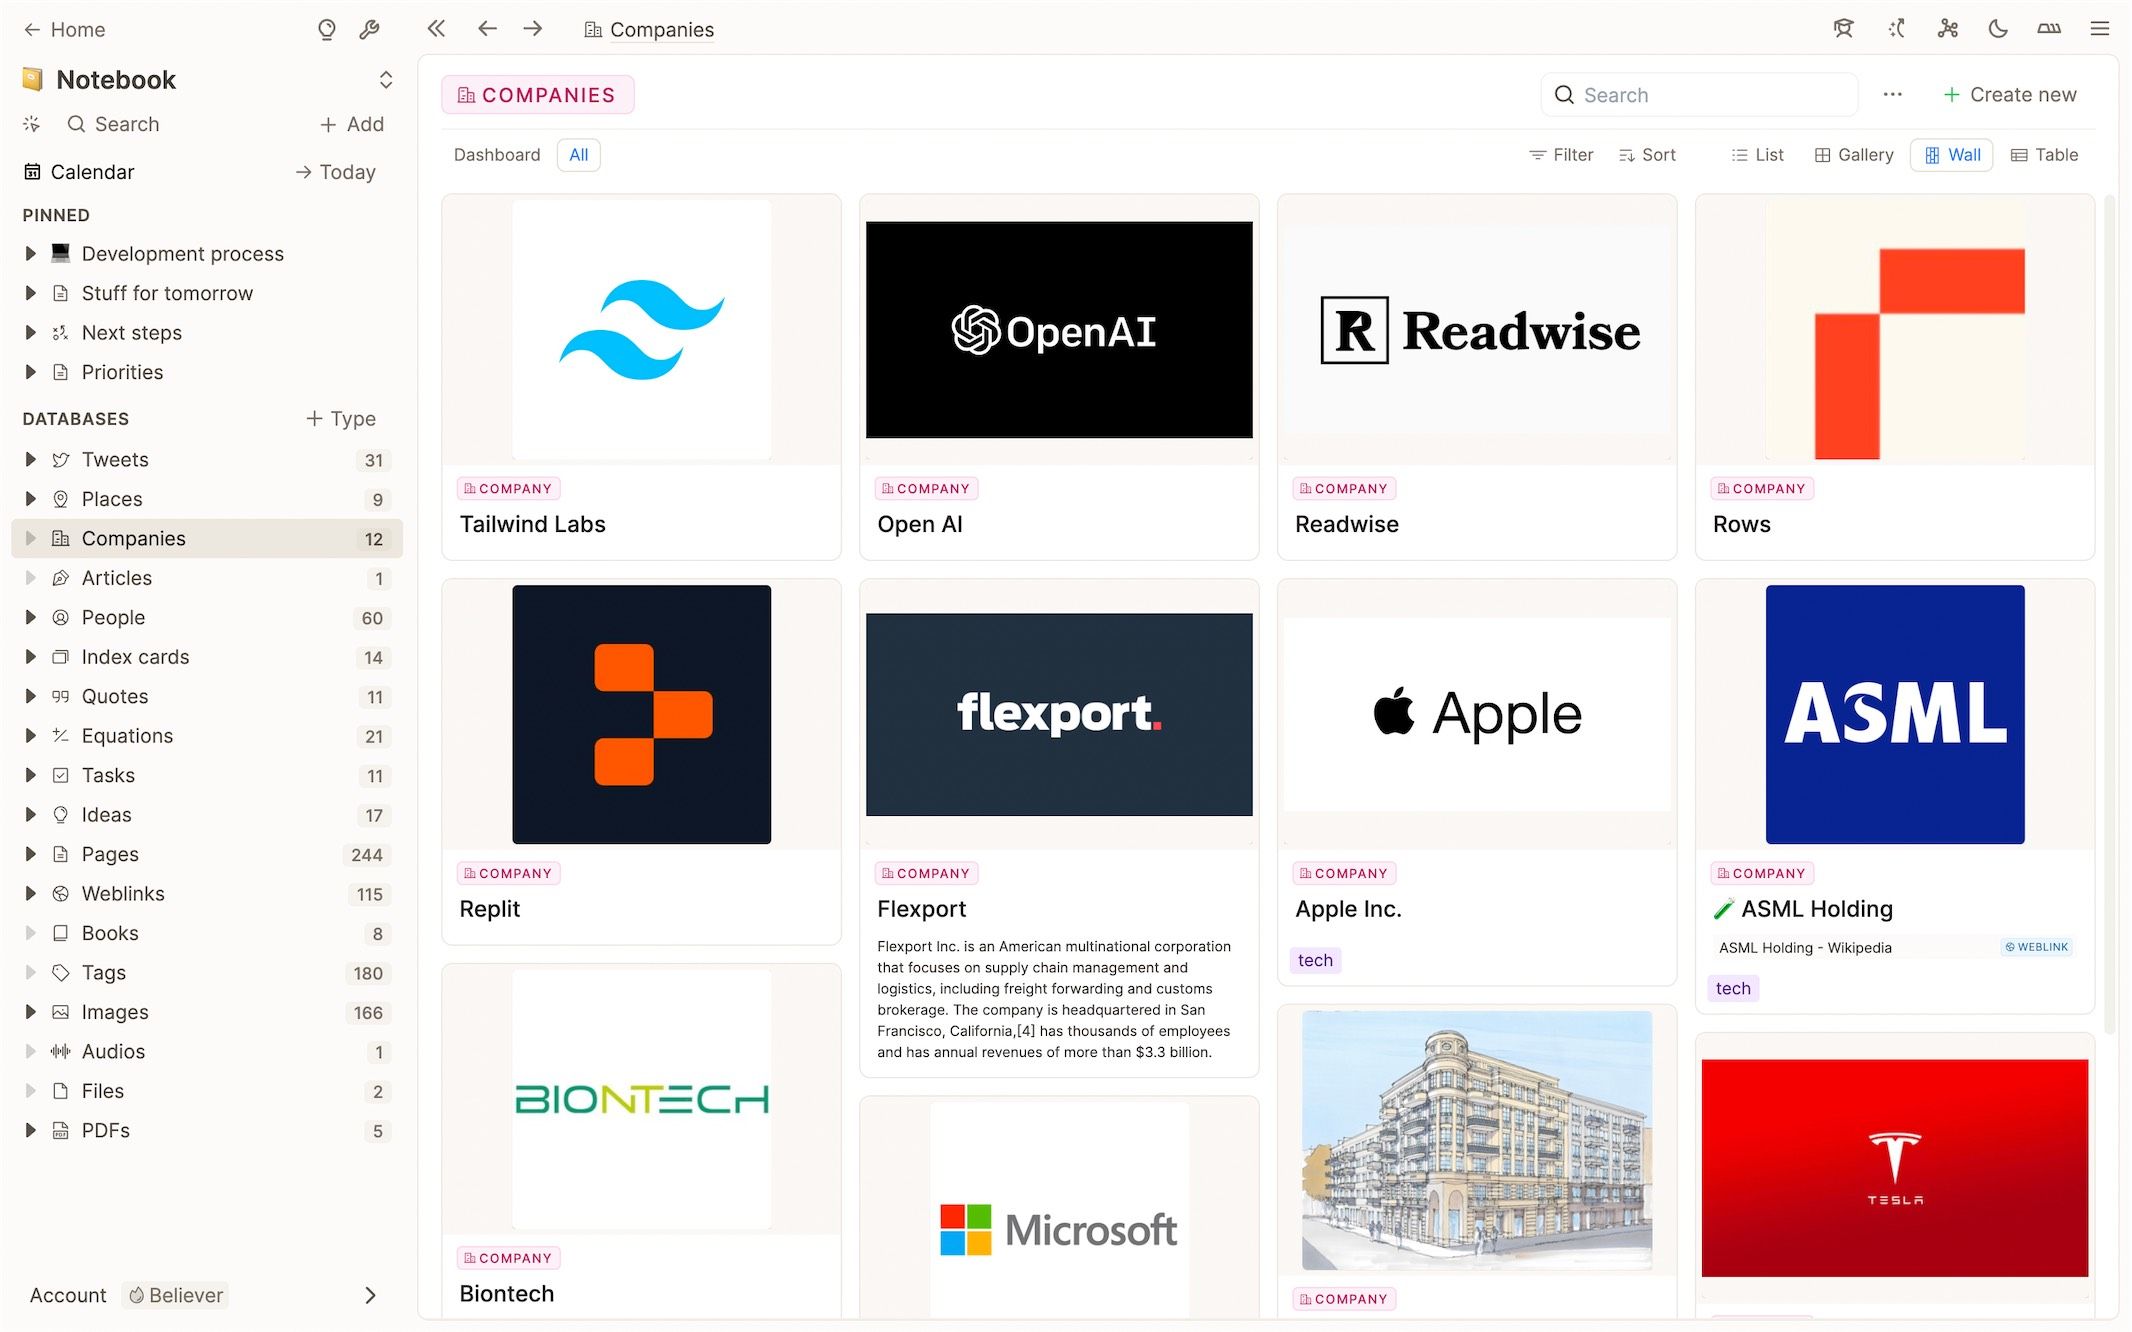Open the graph view icon
Screen dimensions: 2132x1332
(x=1947, y=29)
